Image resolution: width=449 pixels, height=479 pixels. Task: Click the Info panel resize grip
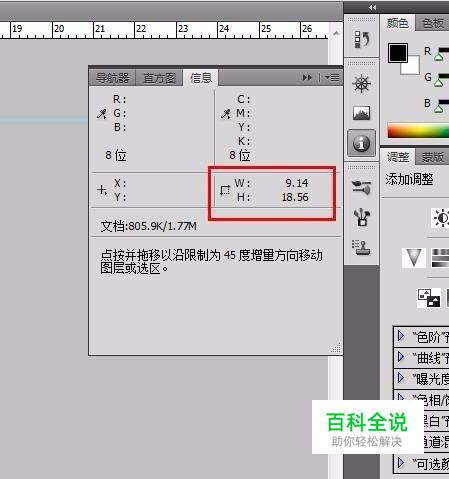point(336,348)
